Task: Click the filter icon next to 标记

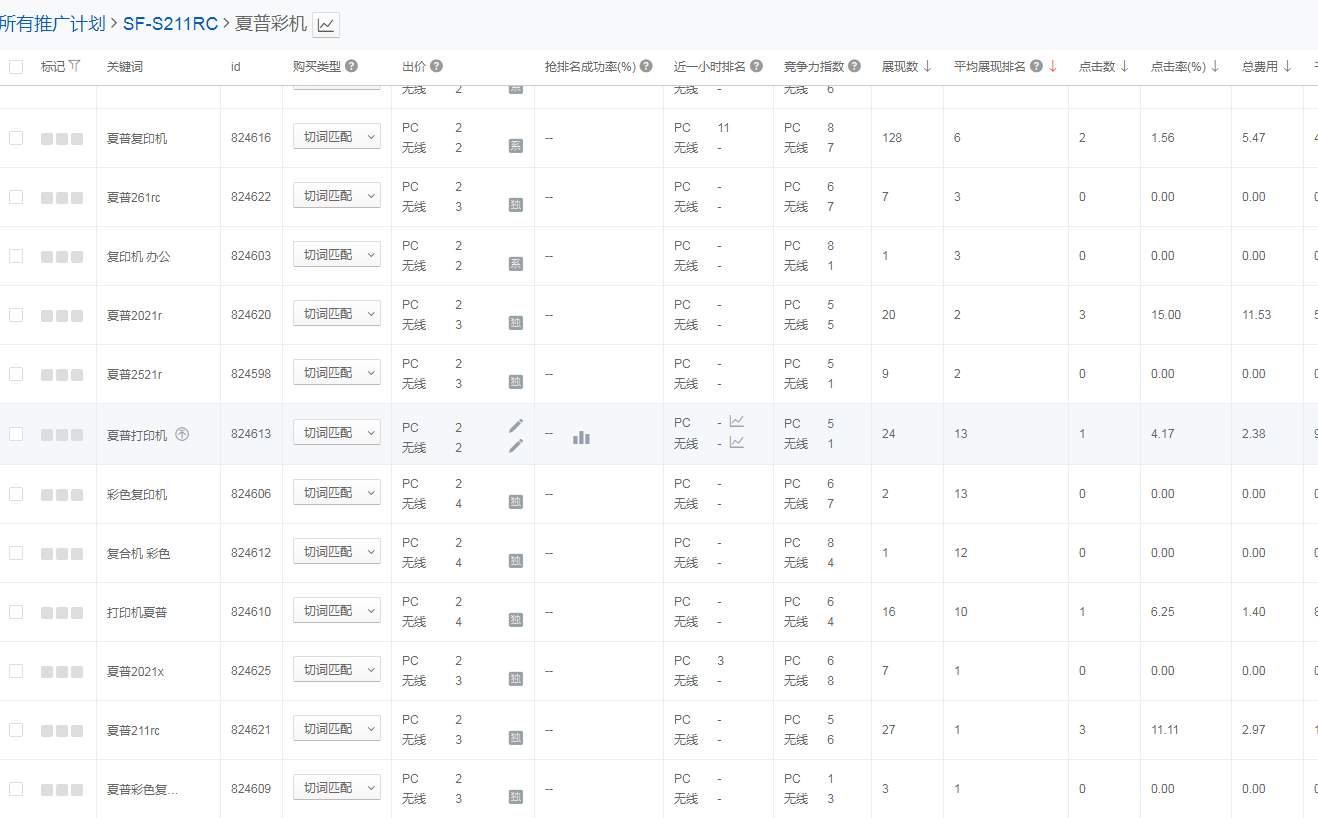Action: click(x=74, y=66)
